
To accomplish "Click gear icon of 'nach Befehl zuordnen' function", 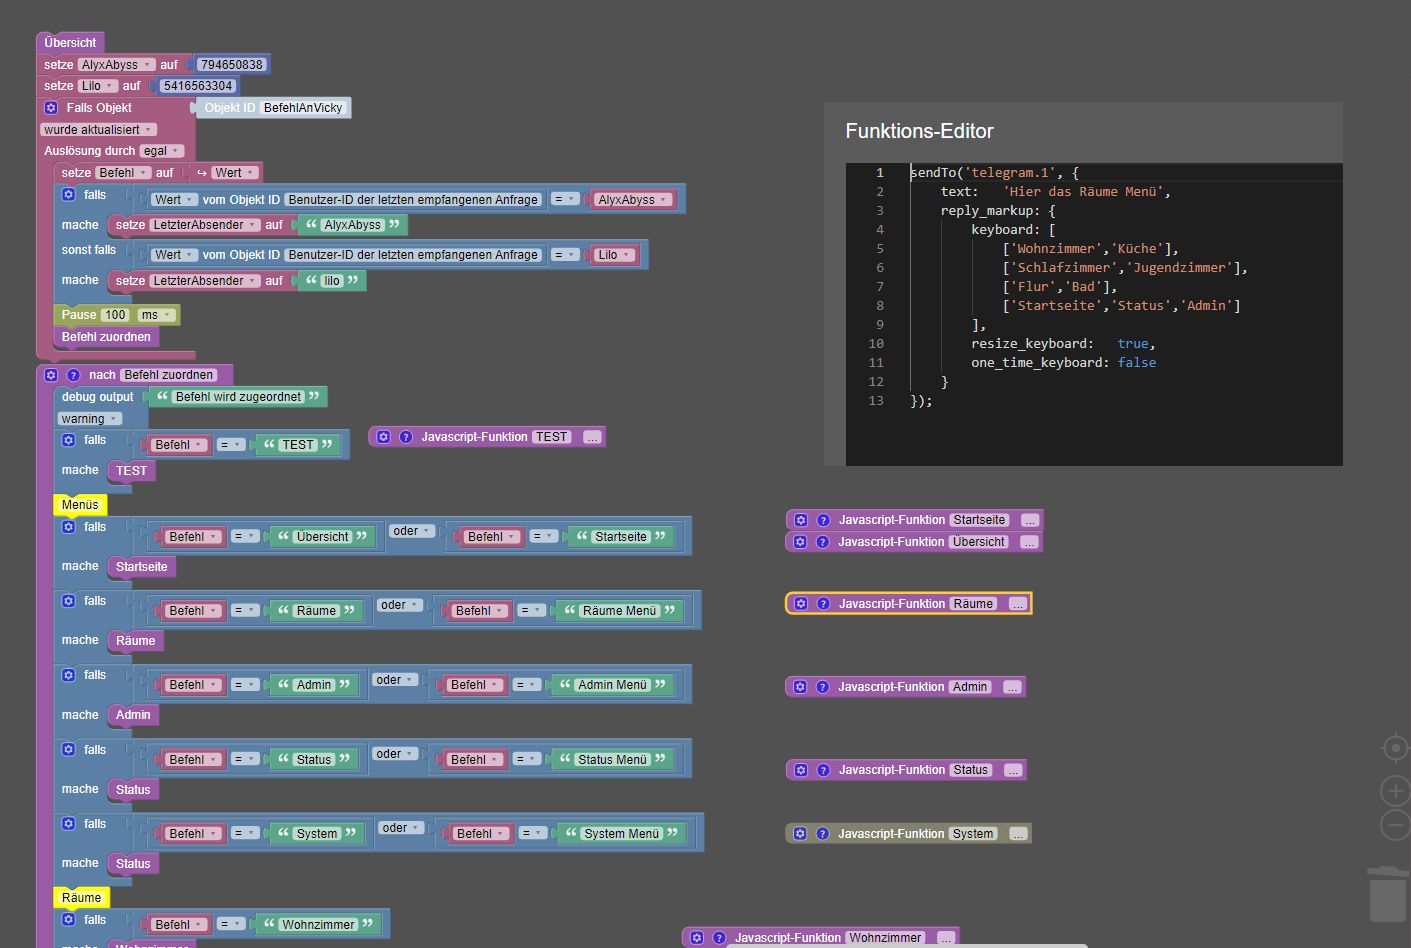I will 51,375.
